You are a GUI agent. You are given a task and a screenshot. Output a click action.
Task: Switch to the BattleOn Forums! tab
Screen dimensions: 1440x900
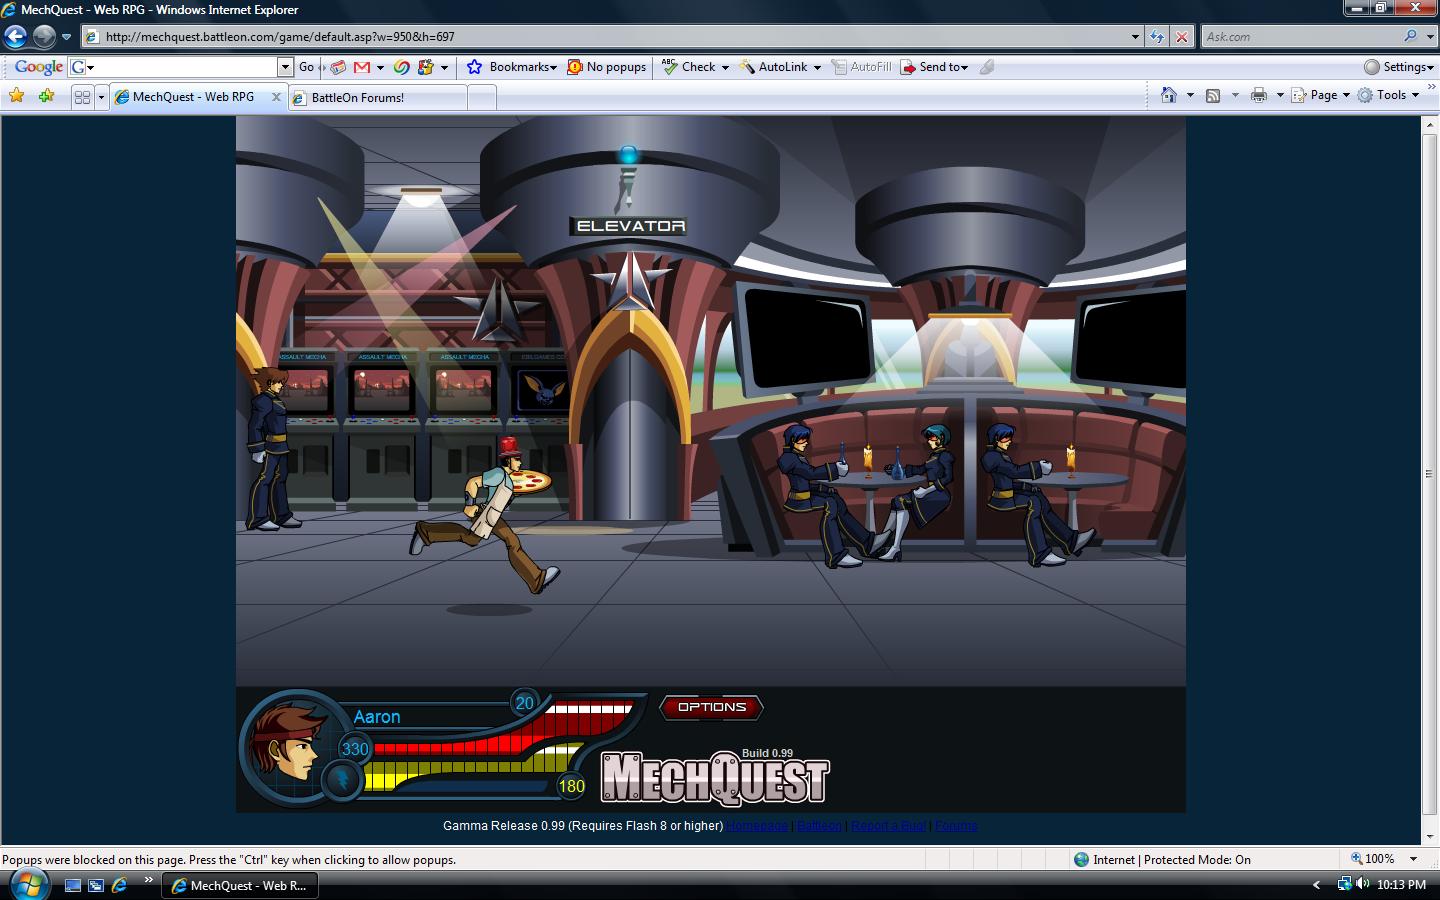pos(377,98)
